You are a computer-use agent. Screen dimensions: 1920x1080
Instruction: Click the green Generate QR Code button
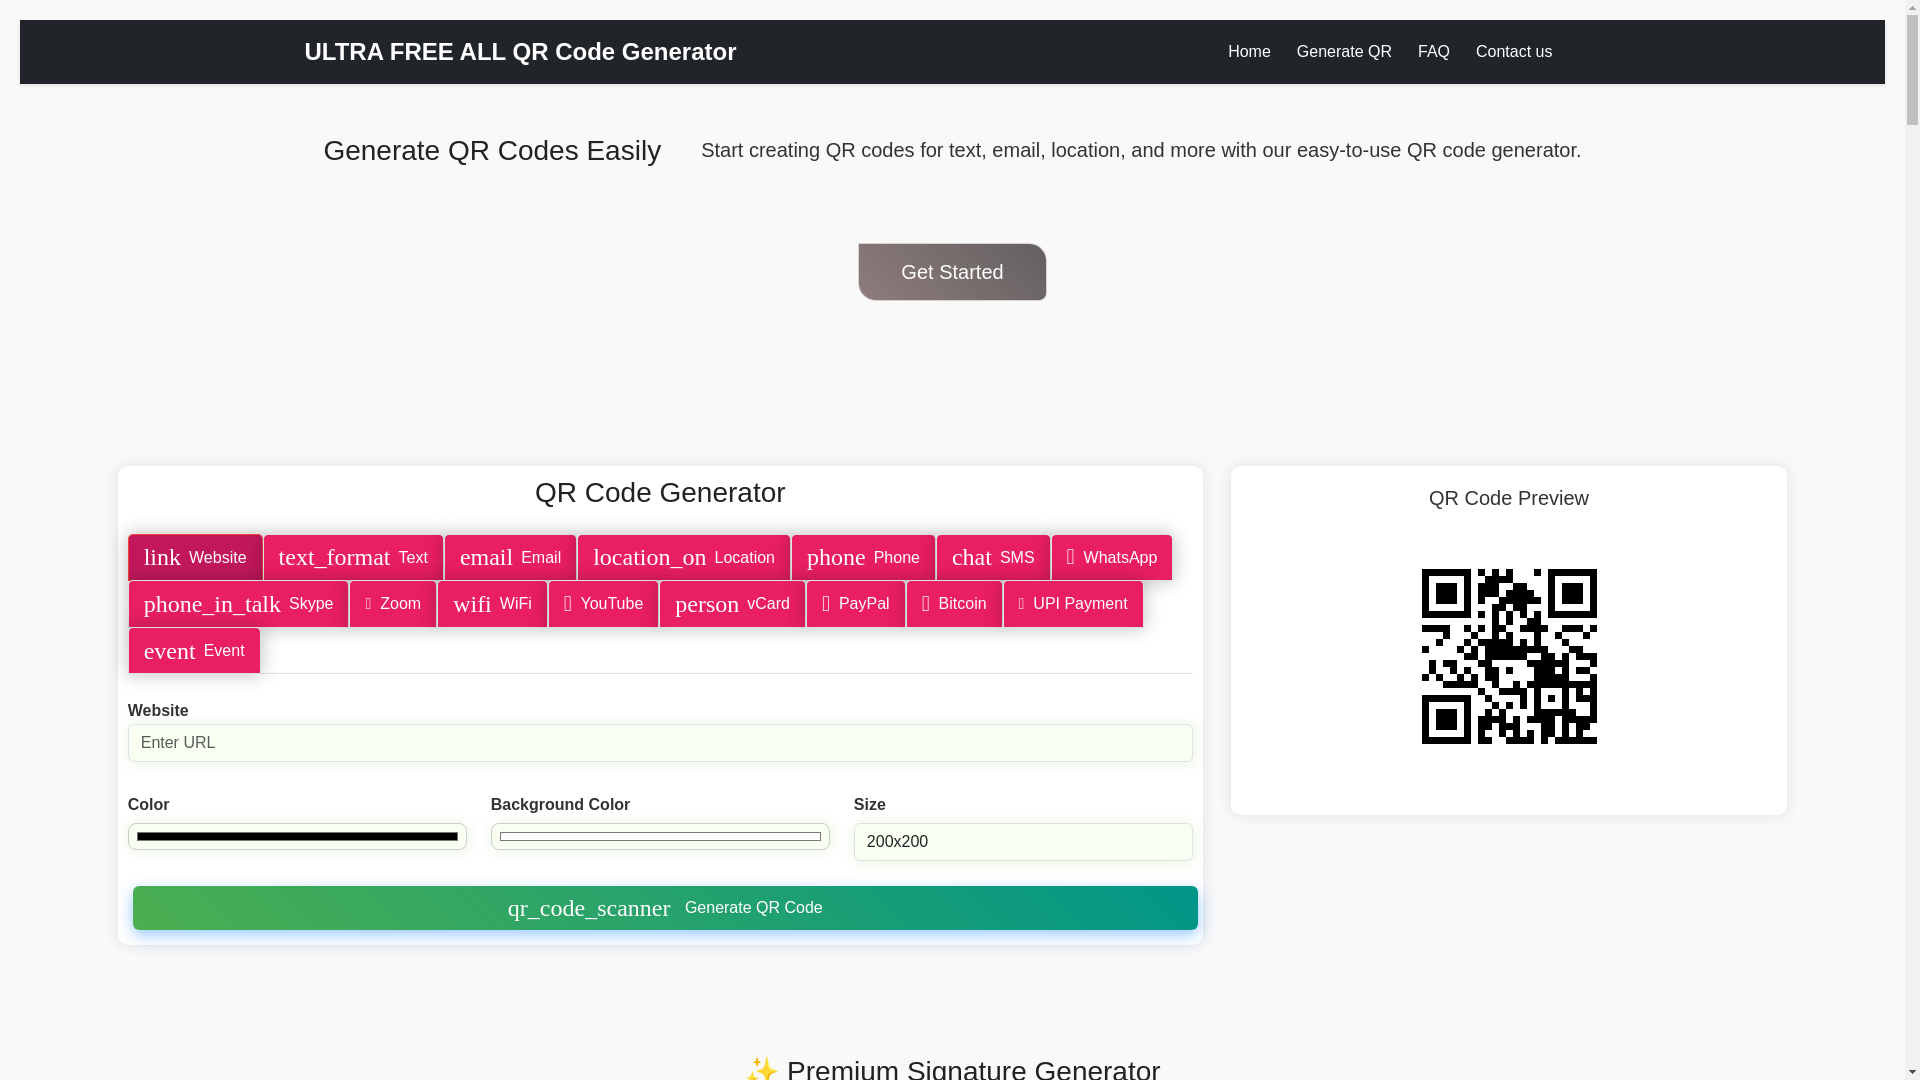coord(665,908)
